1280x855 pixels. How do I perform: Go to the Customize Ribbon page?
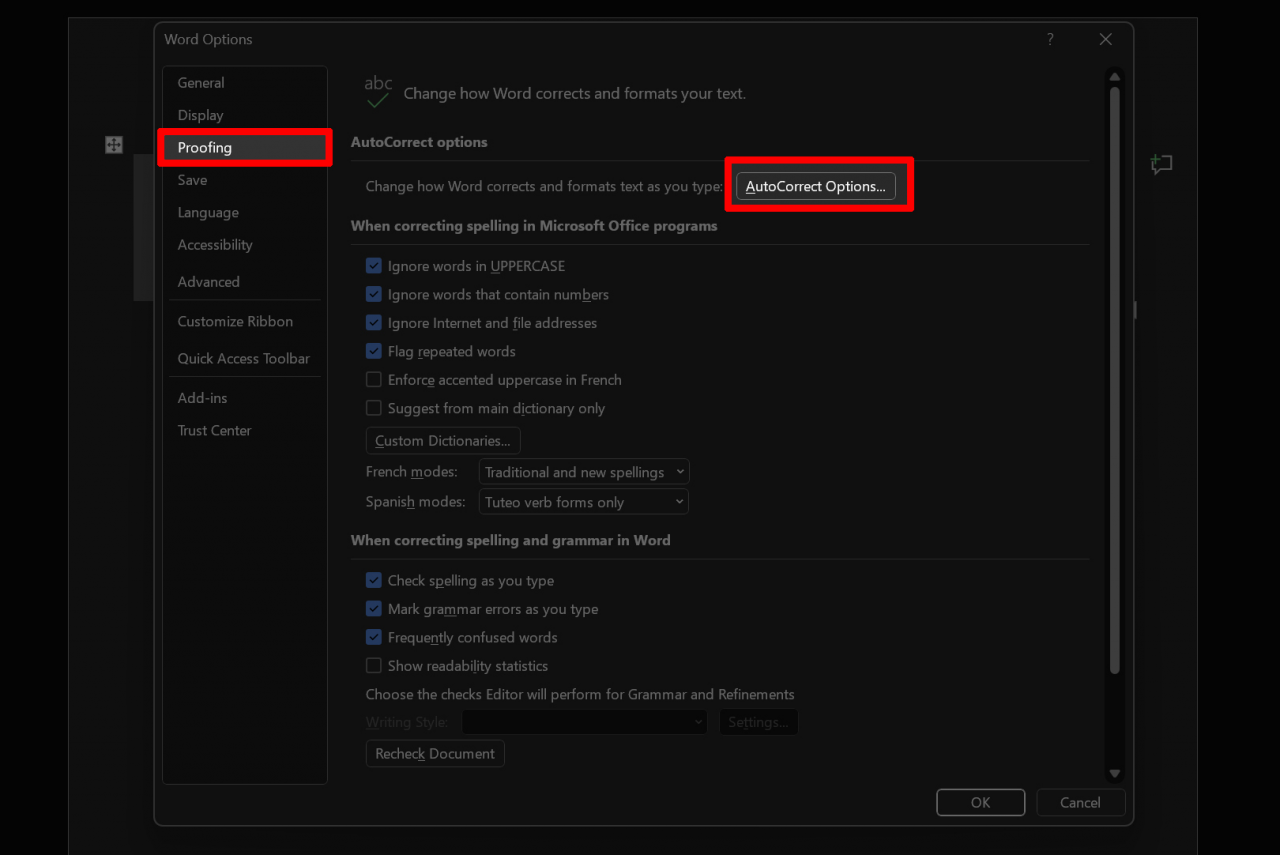point(235,321)
